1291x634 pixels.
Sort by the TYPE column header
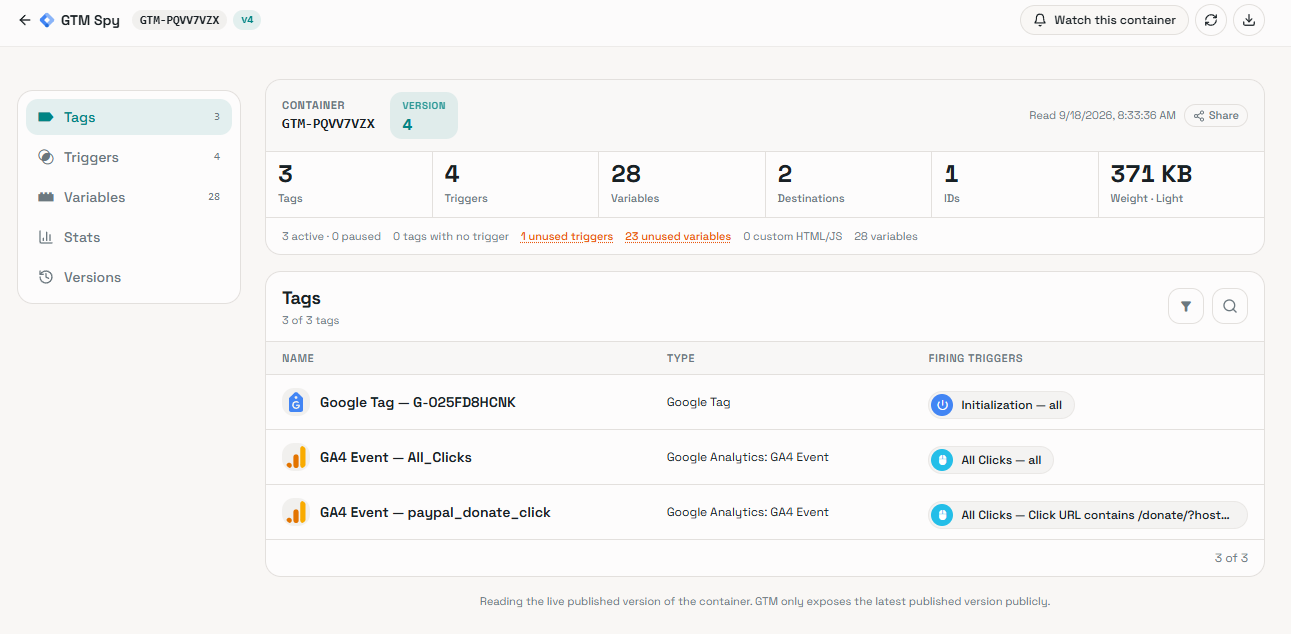681,358
